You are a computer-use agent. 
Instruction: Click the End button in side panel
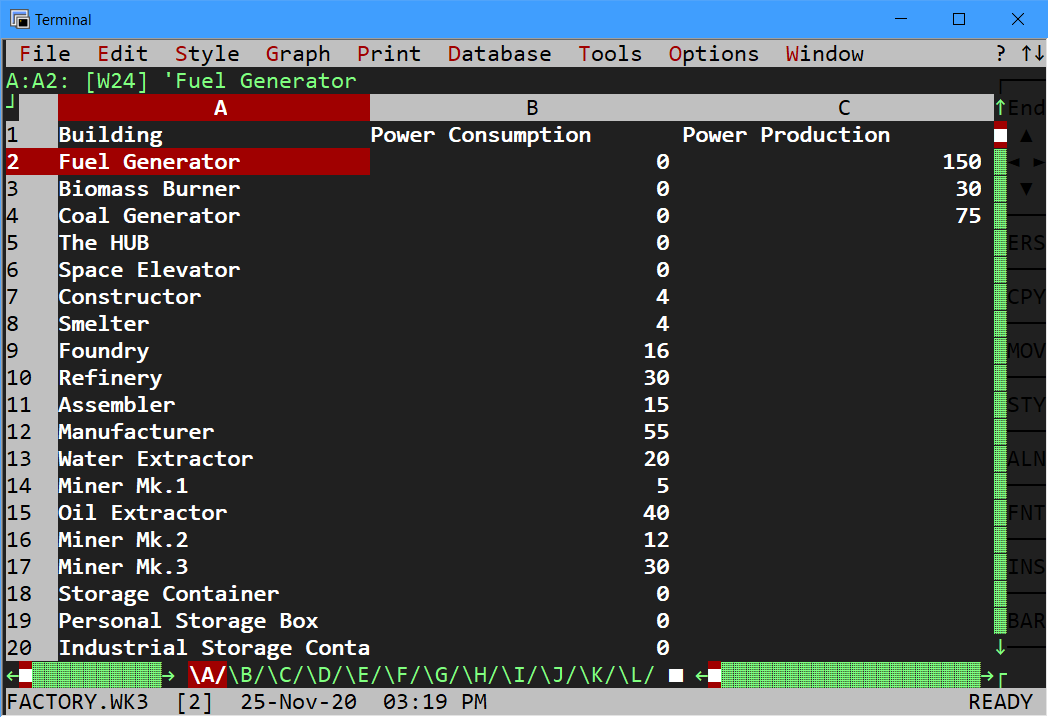coord(1026,108)
